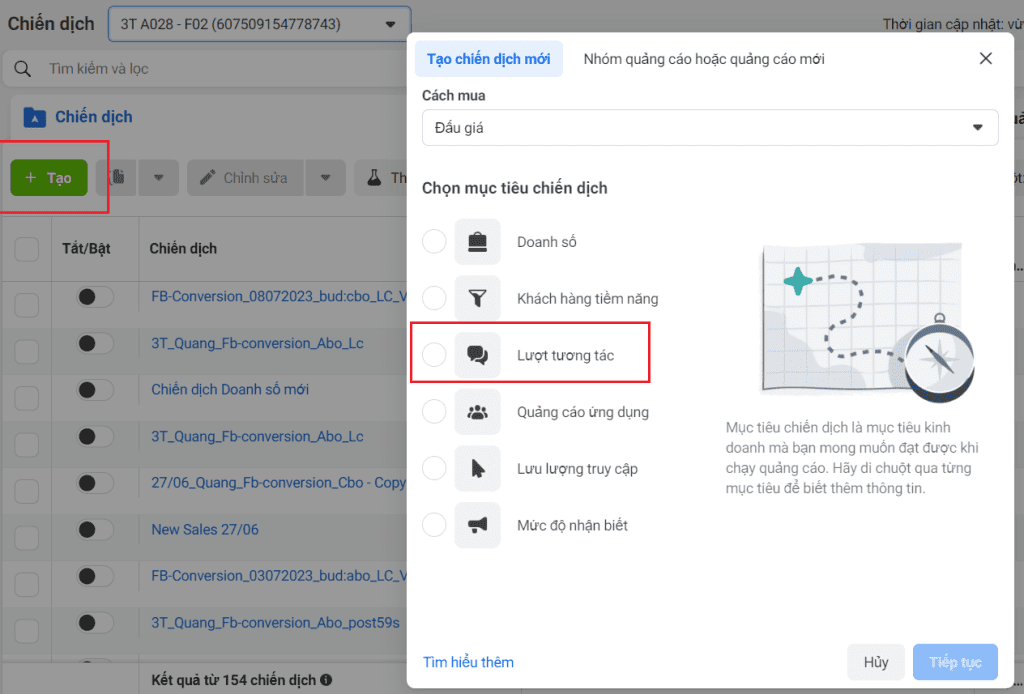
Task: Click the Khách hàng tiềm năng funnel icon
Action: tap(477, 298)
